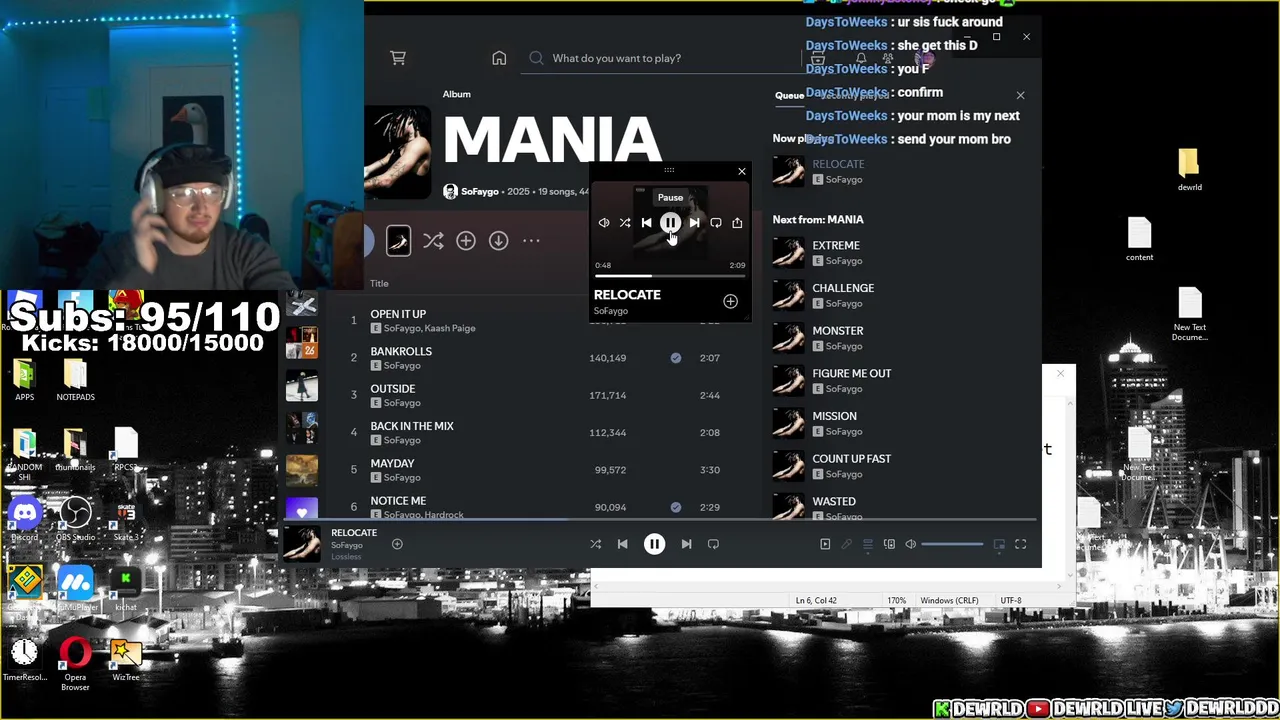Select the Opera Browser shortcut
The width and height of the screenshot is (1280, 720).
pyautogui.click(x=75, y=663)
